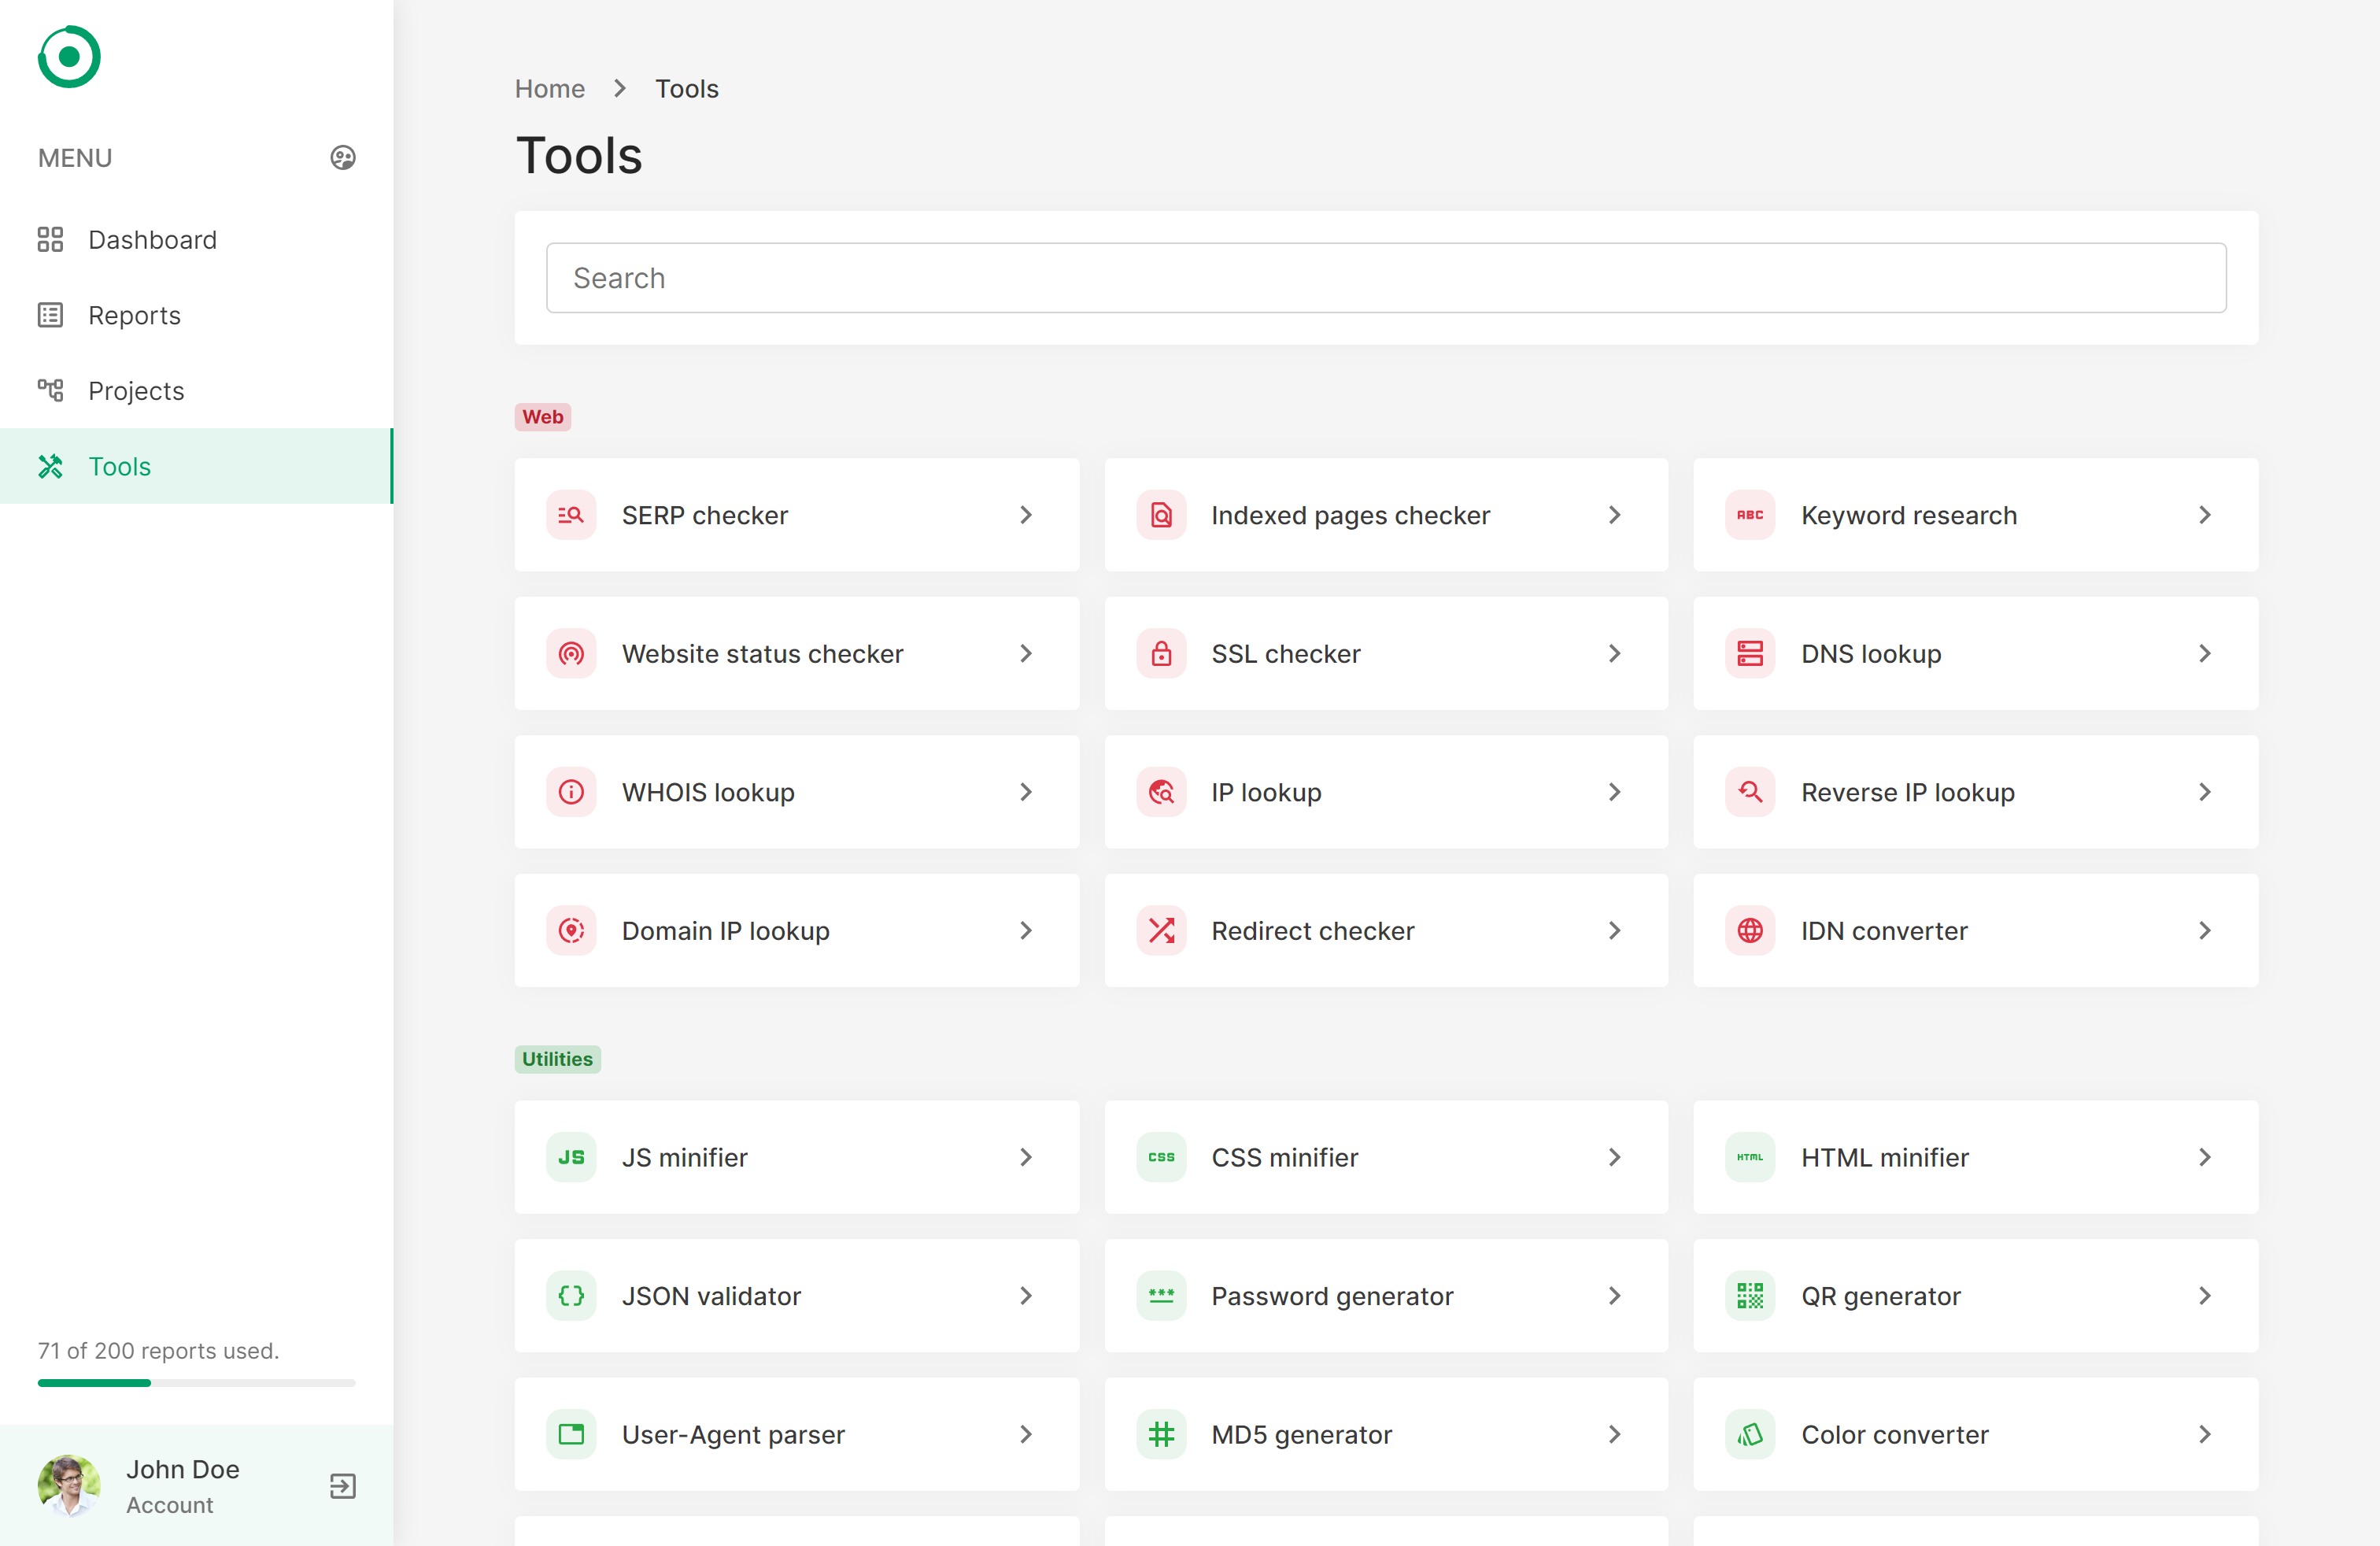Open Reports from the sidebar menu

pyautogui.click(x=134, y=314)
